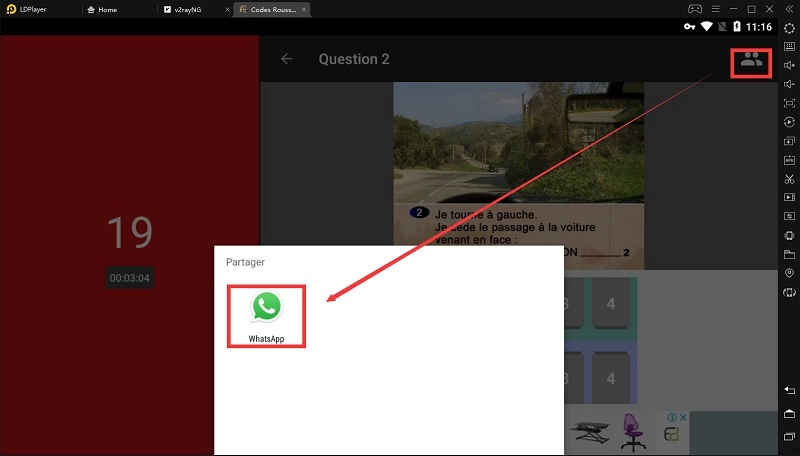Switch to the Home tab

pyautogui.click(x=105, y=9)
